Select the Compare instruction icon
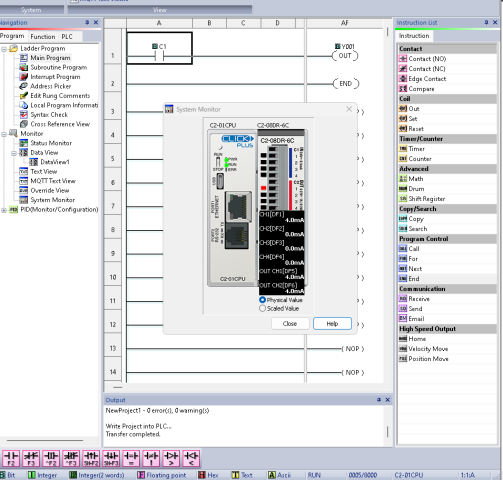This screenshot has height=480, width=503. click(403, 89)
